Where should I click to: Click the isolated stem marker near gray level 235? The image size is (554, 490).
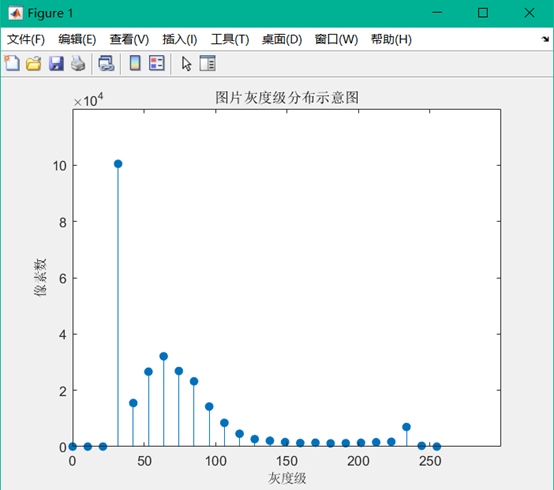pyautogui.click(x=406, y=427)
